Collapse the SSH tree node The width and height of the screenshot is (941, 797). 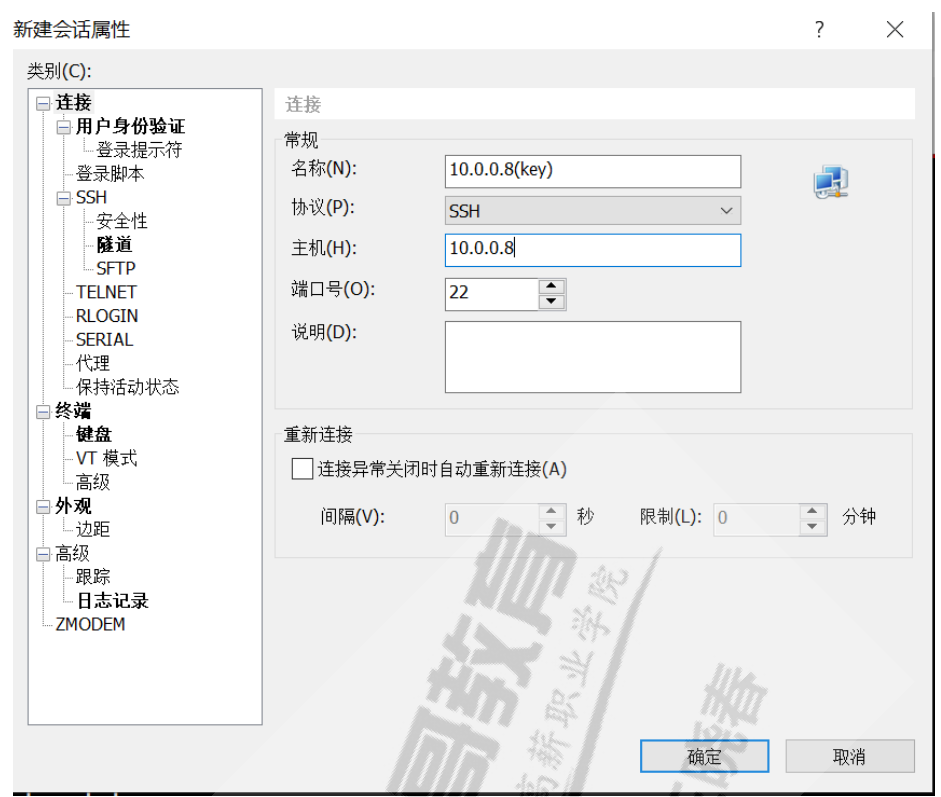coord(64,198)
